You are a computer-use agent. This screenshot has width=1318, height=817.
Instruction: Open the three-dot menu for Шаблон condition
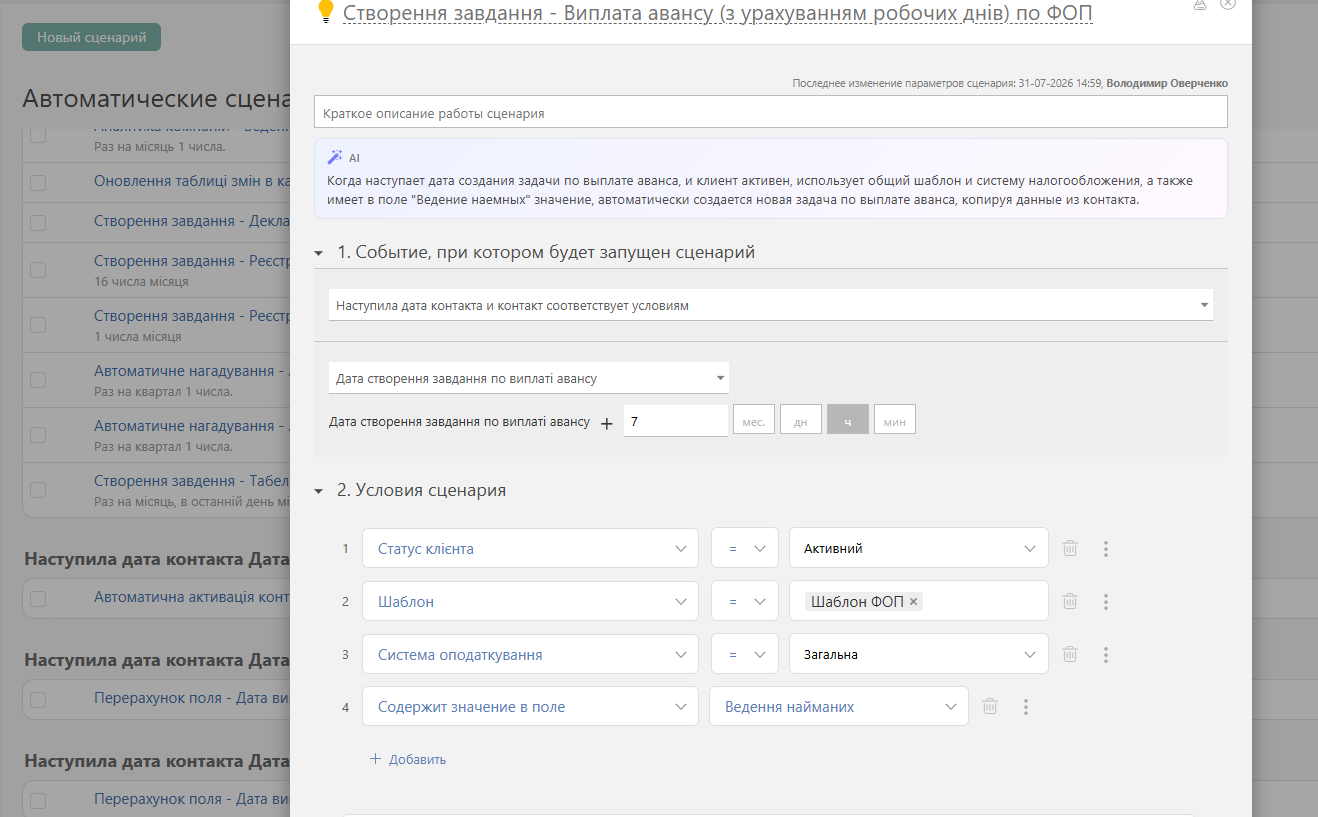click(x=1106, y=601)
